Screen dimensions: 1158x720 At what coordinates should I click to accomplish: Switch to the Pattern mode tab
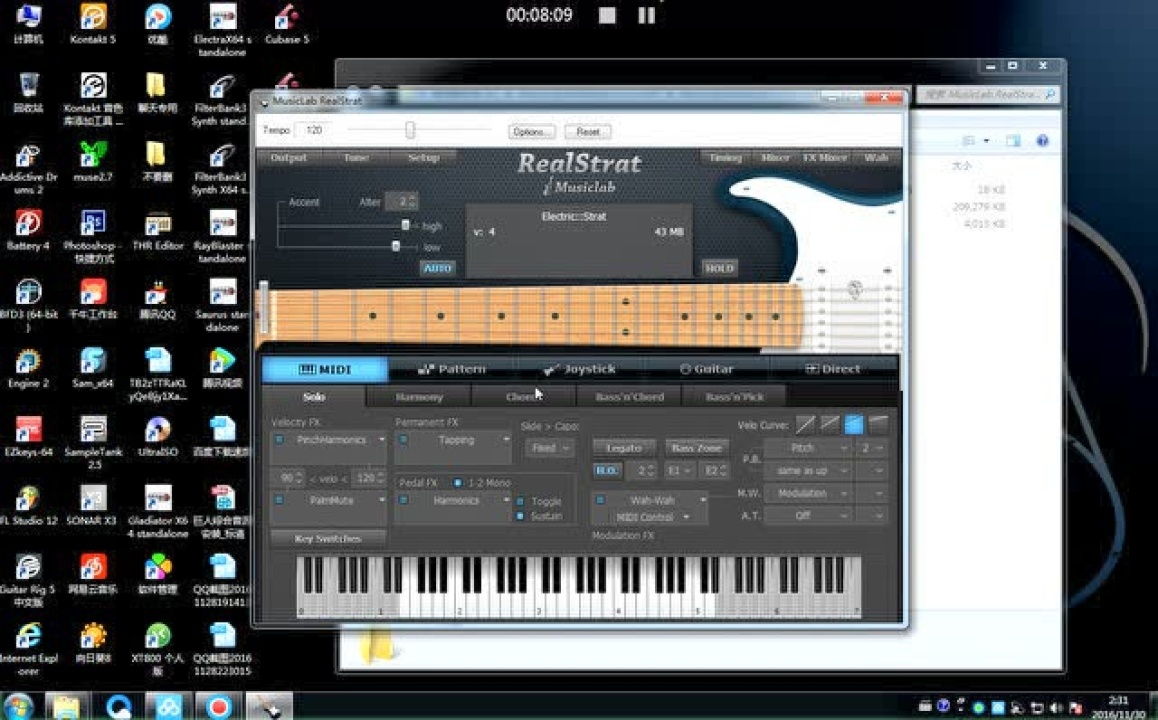[452, 368]
